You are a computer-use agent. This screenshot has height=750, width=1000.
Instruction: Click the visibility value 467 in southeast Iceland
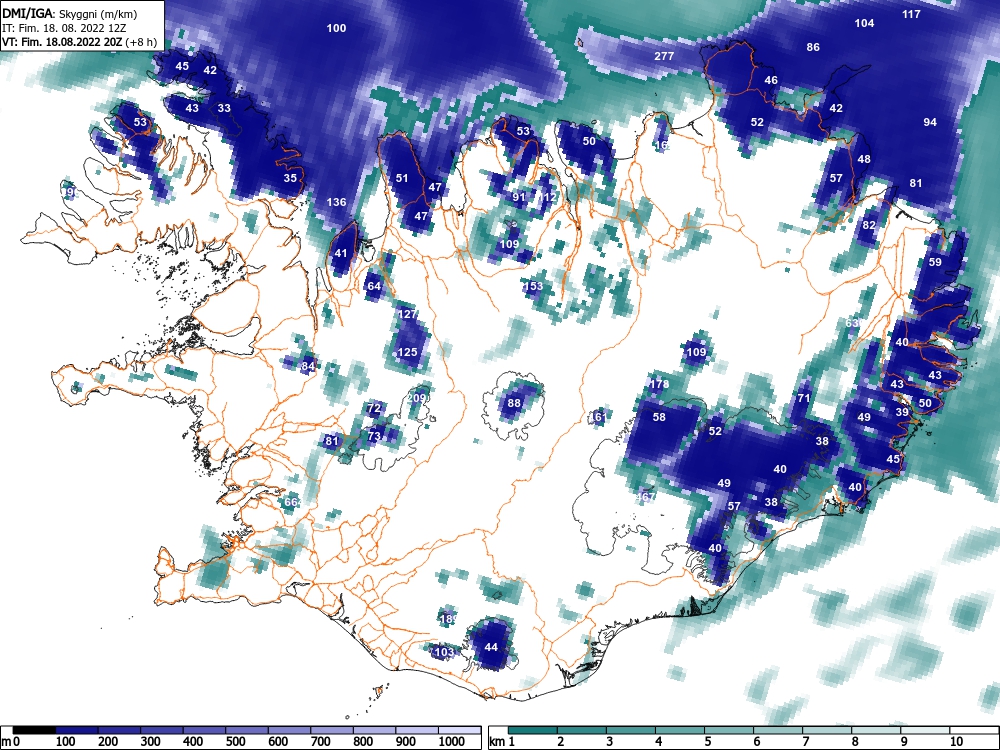tap(645, 497)
